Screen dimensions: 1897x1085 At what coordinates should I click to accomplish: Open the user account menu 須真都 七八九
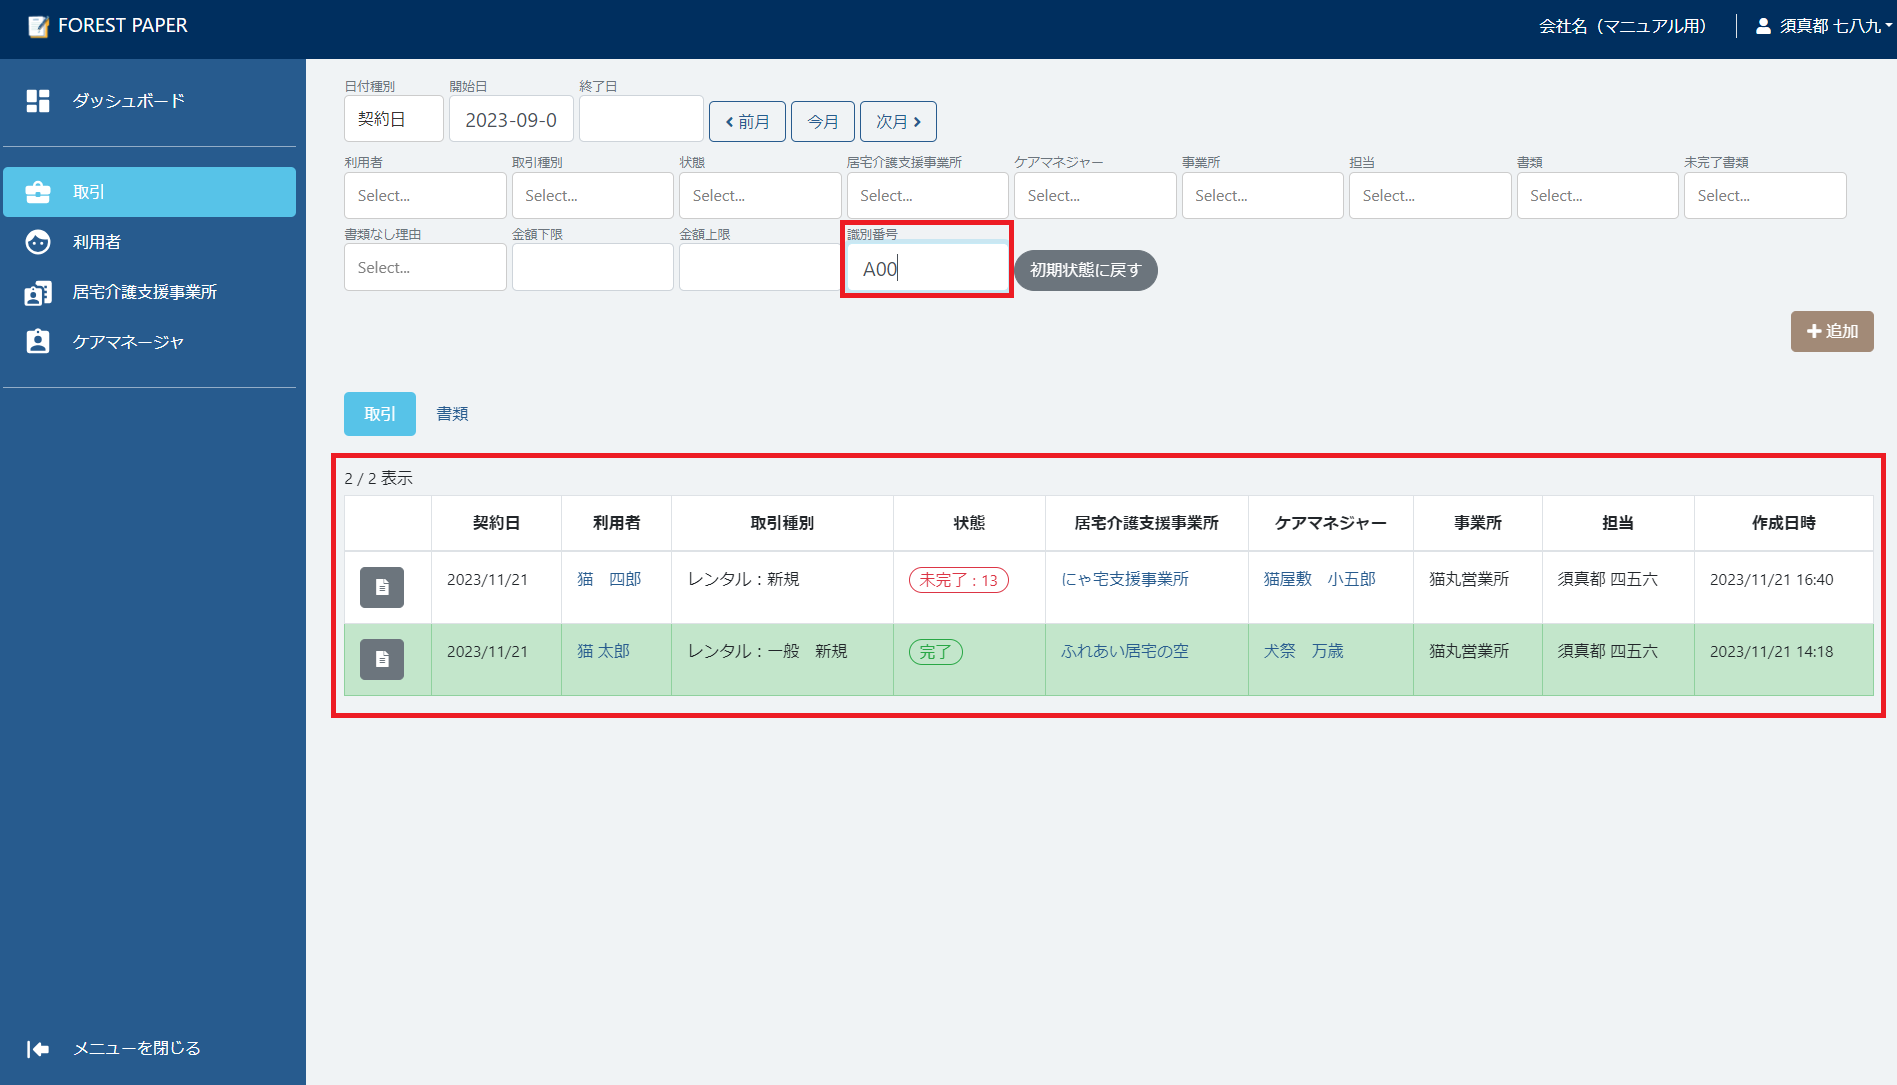pyautogui.click(x=1823, y=27)
